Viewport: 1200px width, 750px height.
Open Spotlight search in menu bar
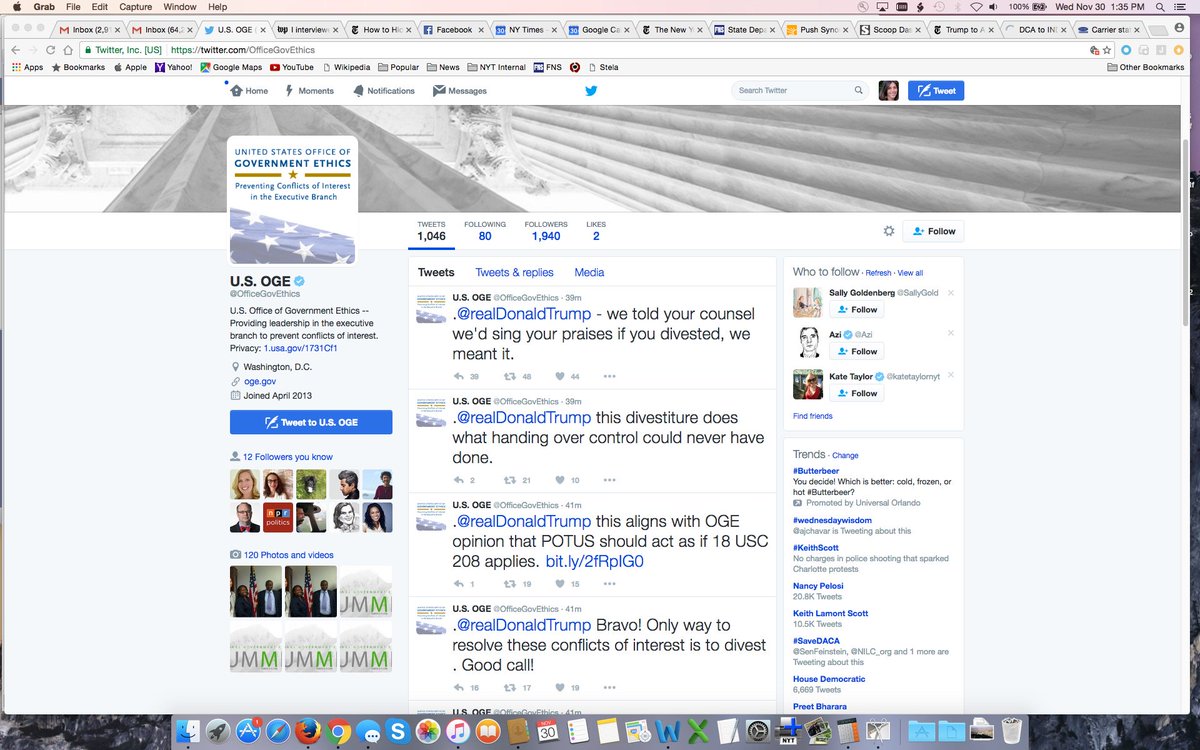click(1160, 7)
